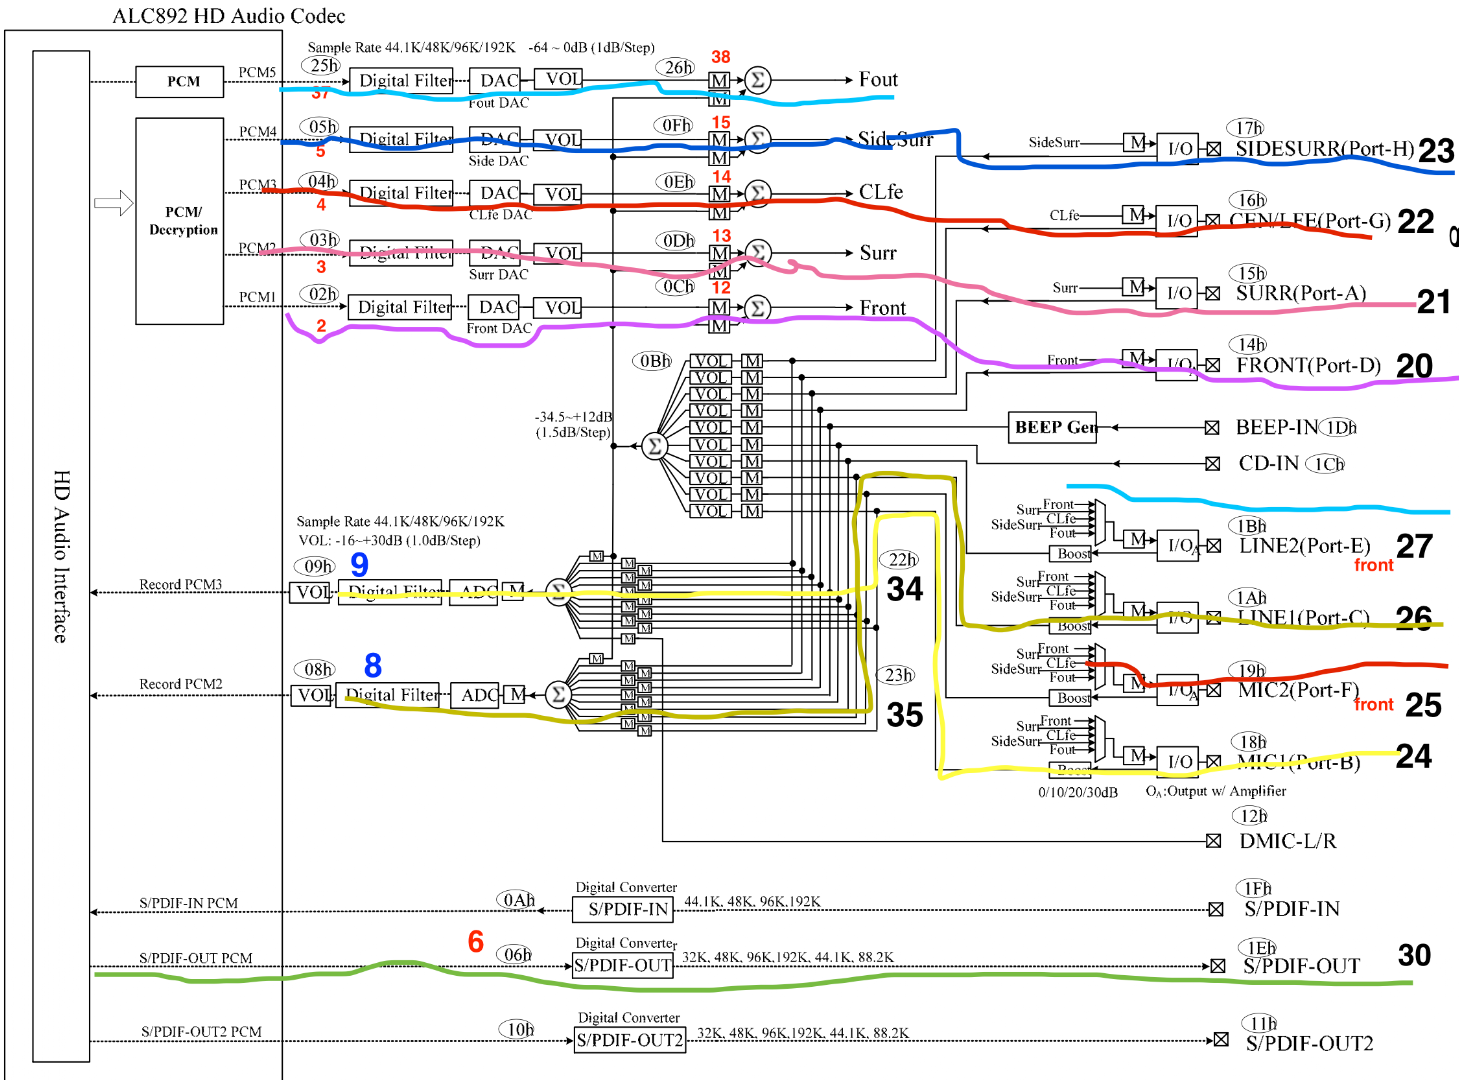Click the "DMIC-L/R" pin label
The image size is (1459, 1080).
[1288, 841]
